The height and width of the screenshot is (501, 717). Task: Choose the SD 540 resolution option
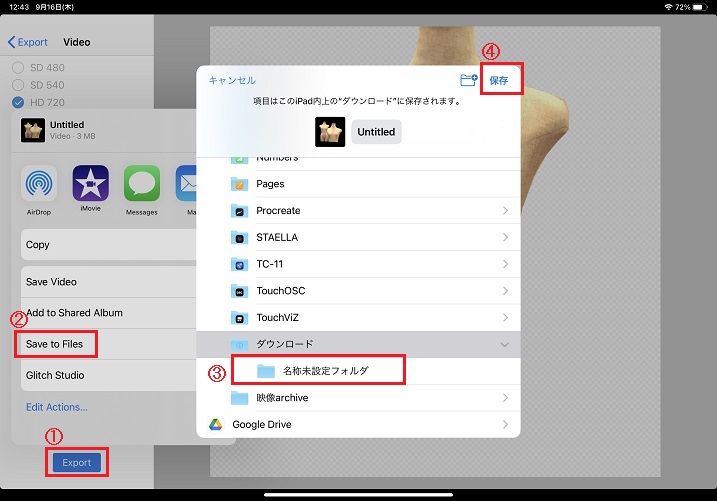(x=18, y=85)
